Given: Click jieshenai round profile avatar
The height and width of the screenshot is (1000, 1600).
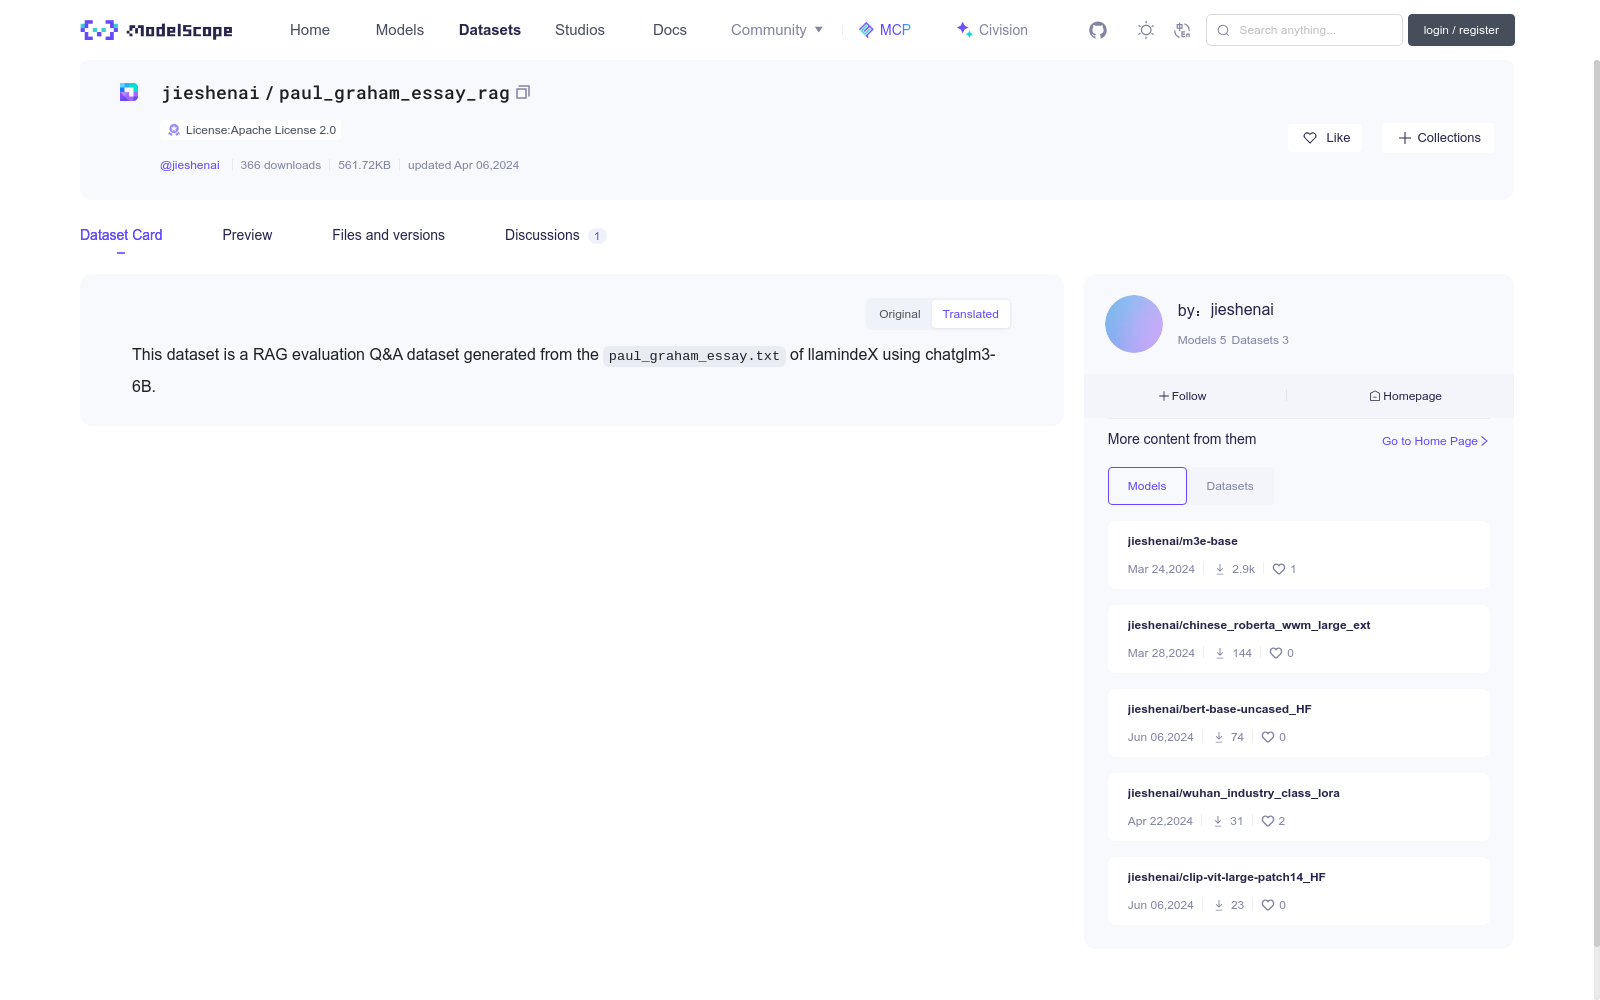Looking at the screenshot, I should coord(1134,324).
